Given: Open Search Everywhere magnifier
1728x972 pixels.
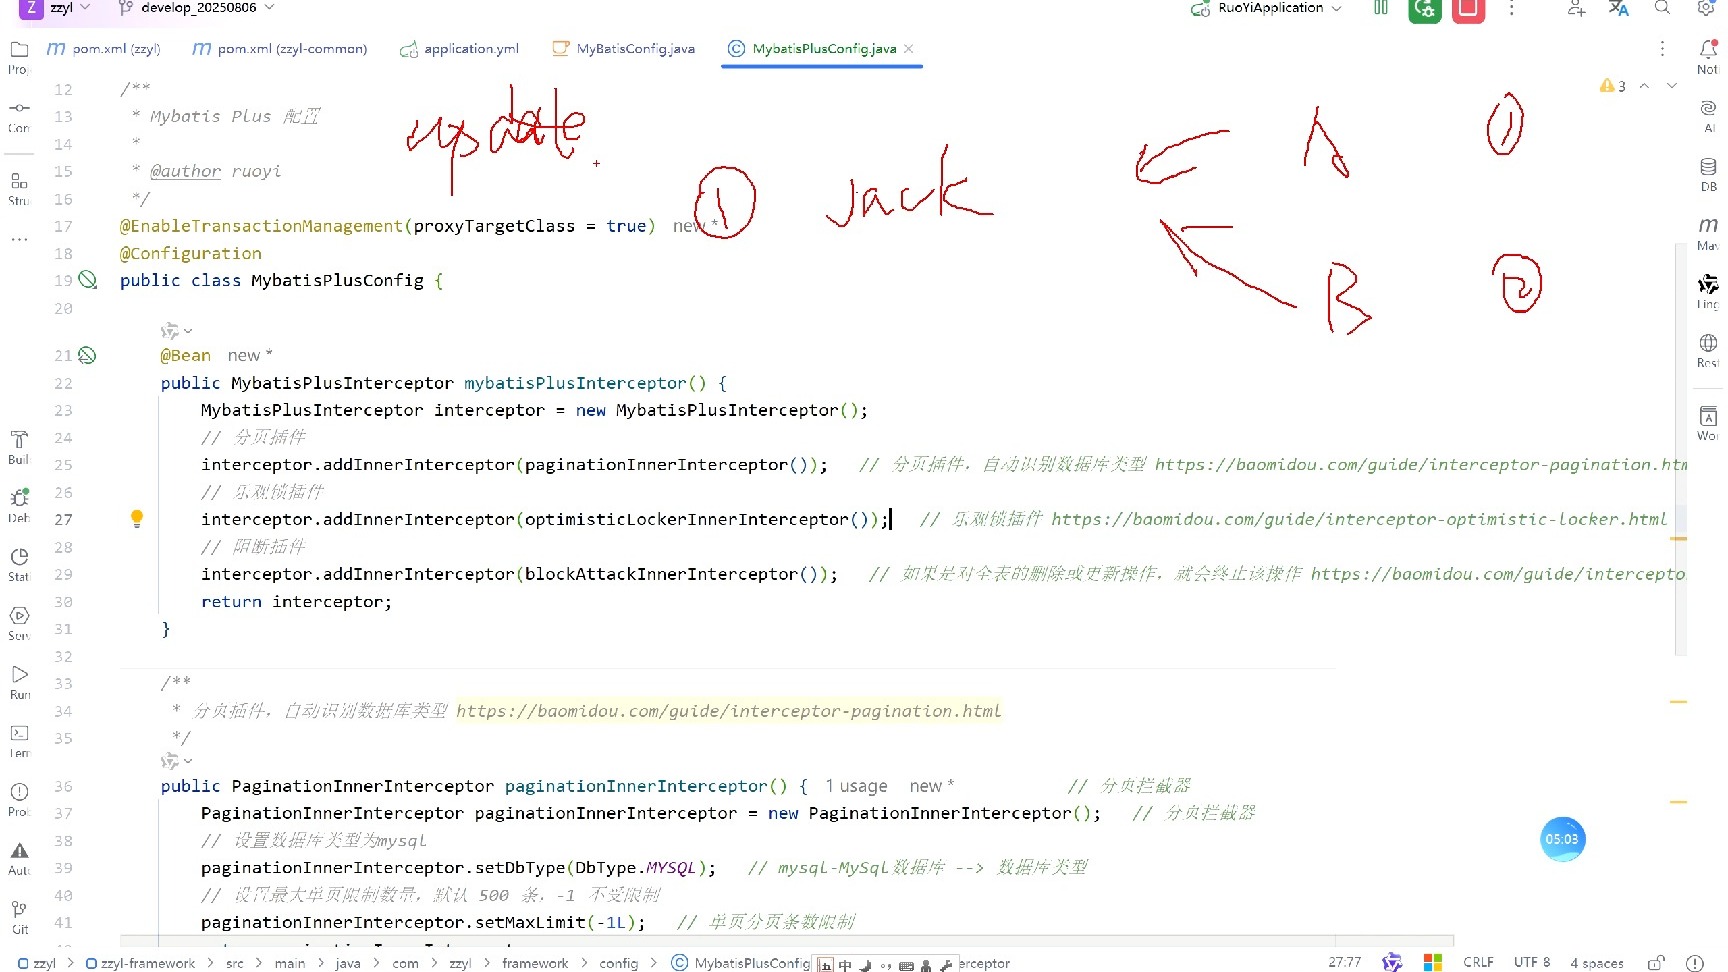Looking at the screenshot, I should point(1662,8).
